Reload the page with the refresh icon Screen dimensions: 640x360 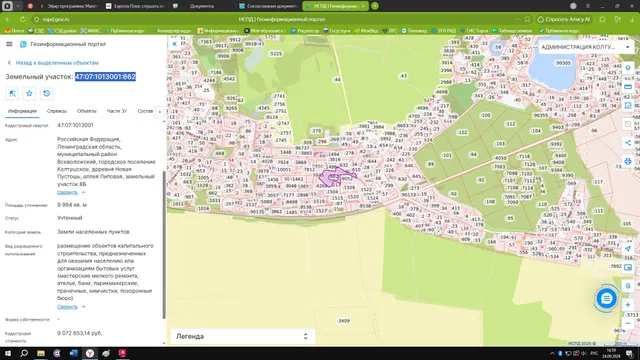(22, 19)
